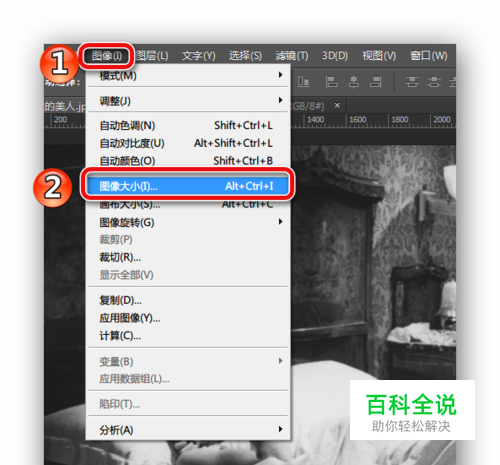The width and height of the screenshot is (500, 465).
Task: Expand the 变量(B) submenu
Action: click(x=188, y=361)
